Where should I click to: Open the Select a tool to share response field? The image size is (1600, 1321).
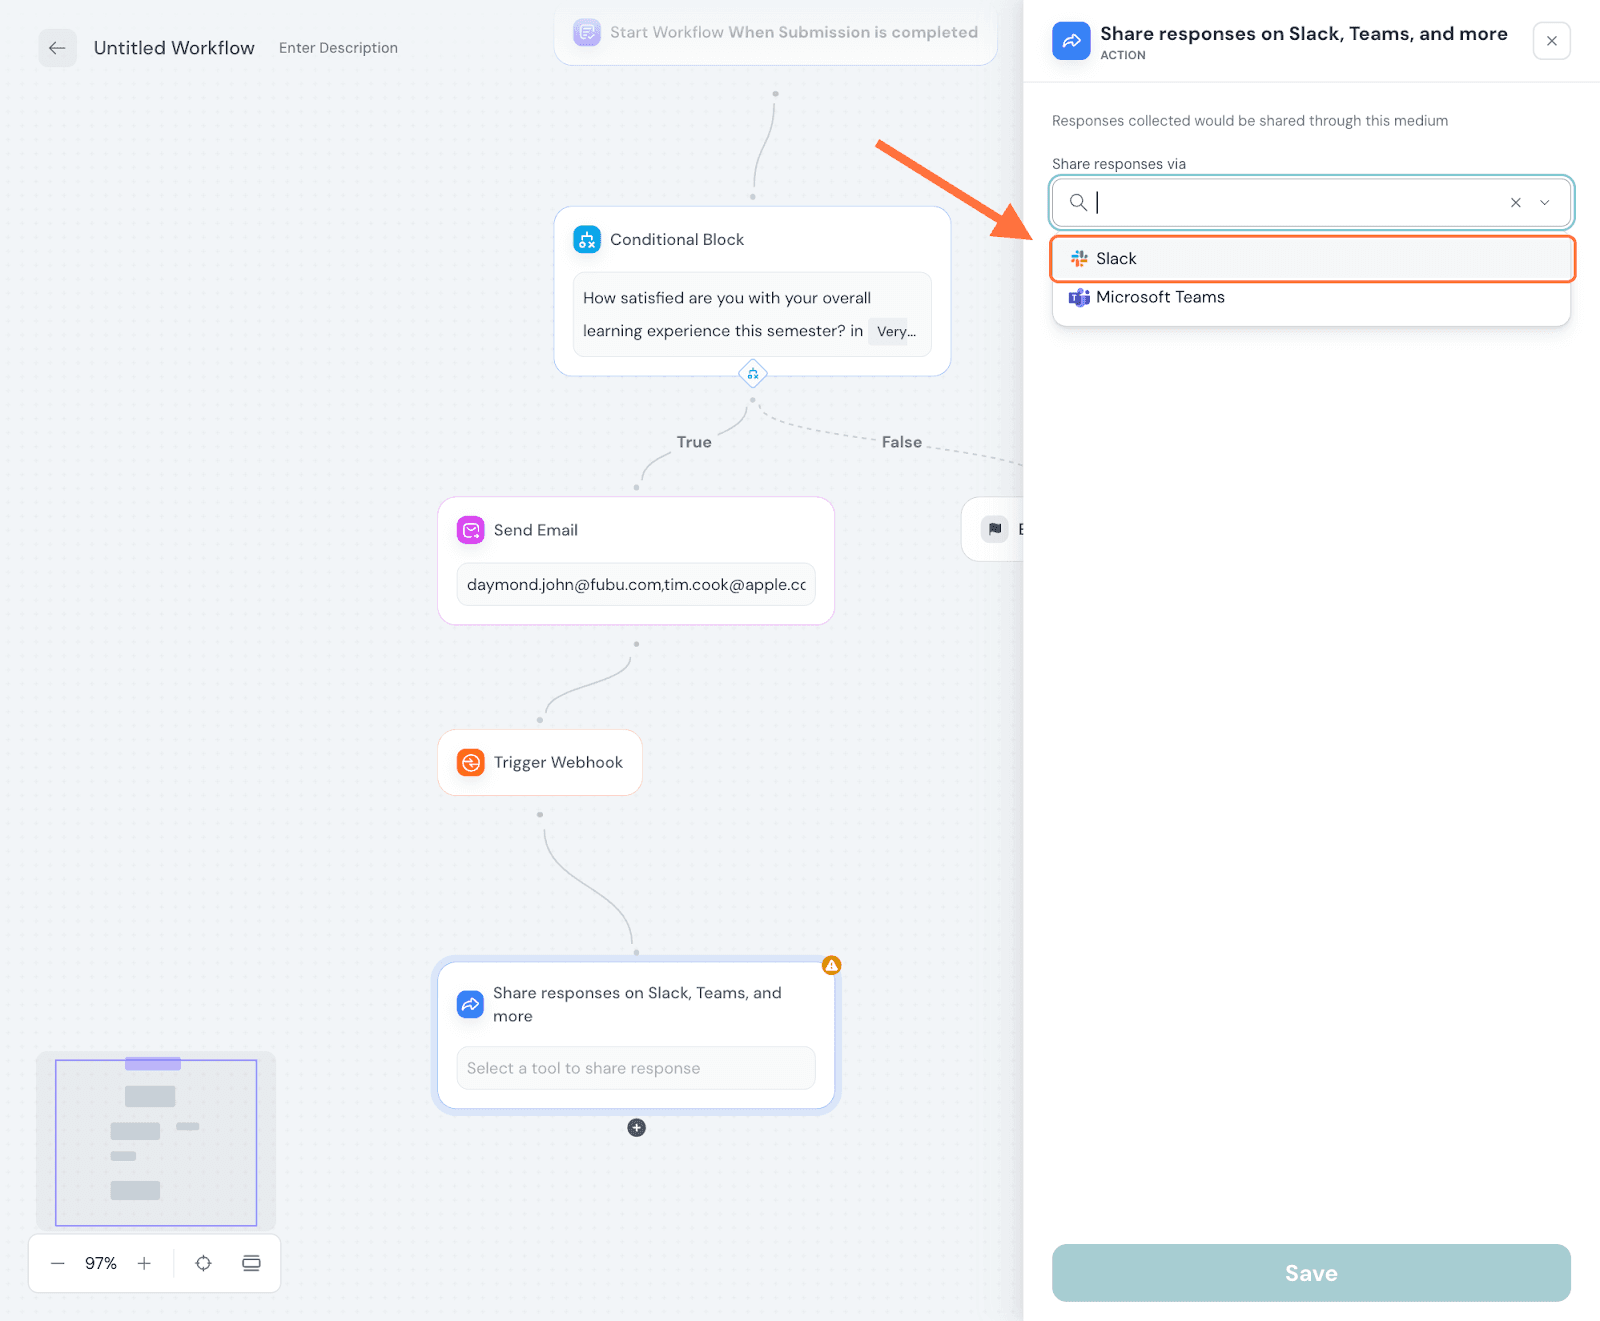[636, 1068]
